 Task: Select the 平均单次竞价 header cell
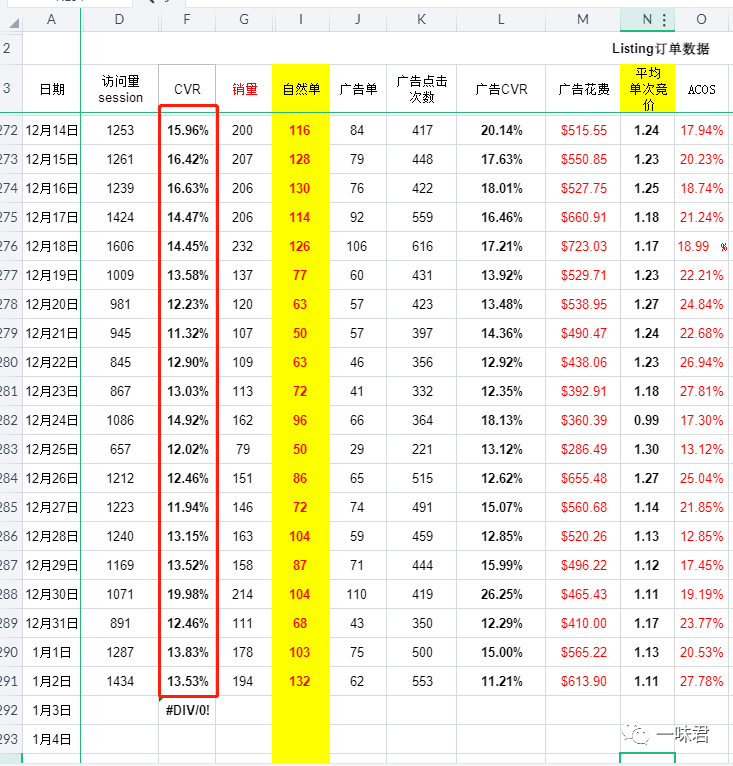[x=647, y=89]
